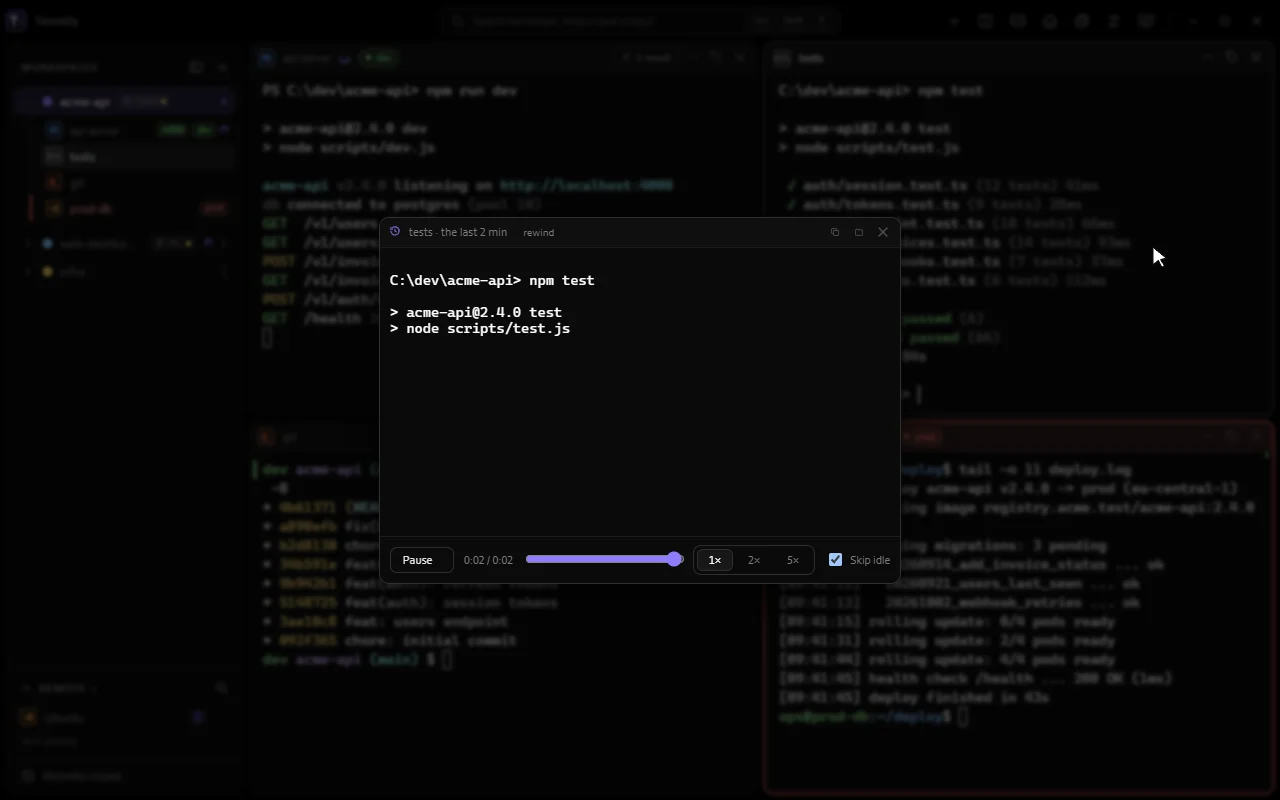Click the 'C:\dev\acme-api> npm test' line in the dialog
Image resolution: width=1280 pixels, height=800 pixels.
coord(492,280)
